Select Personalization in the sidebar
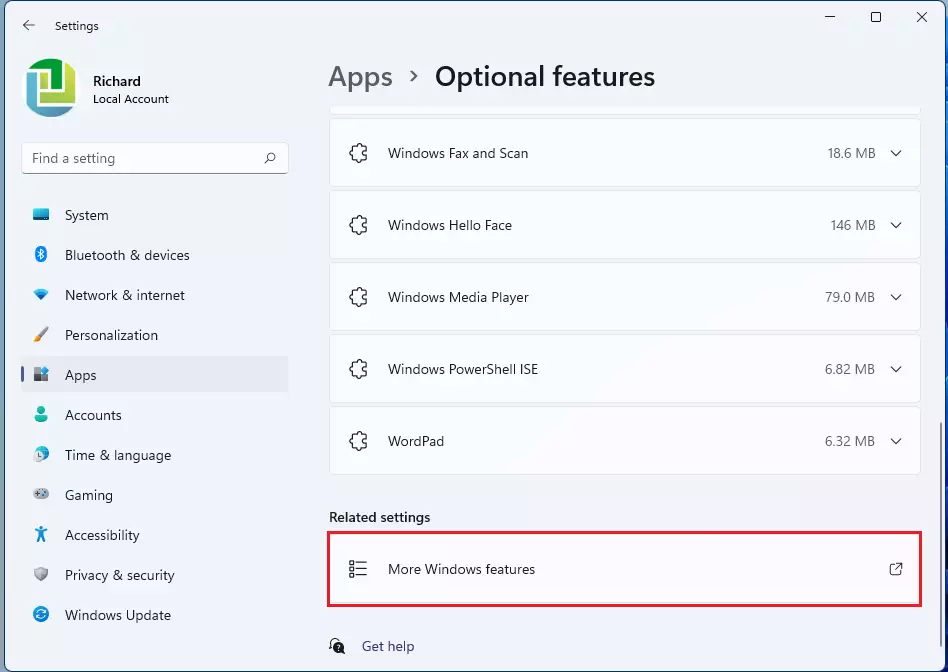Screen dimensions: 948x672 tap(155, 334)
